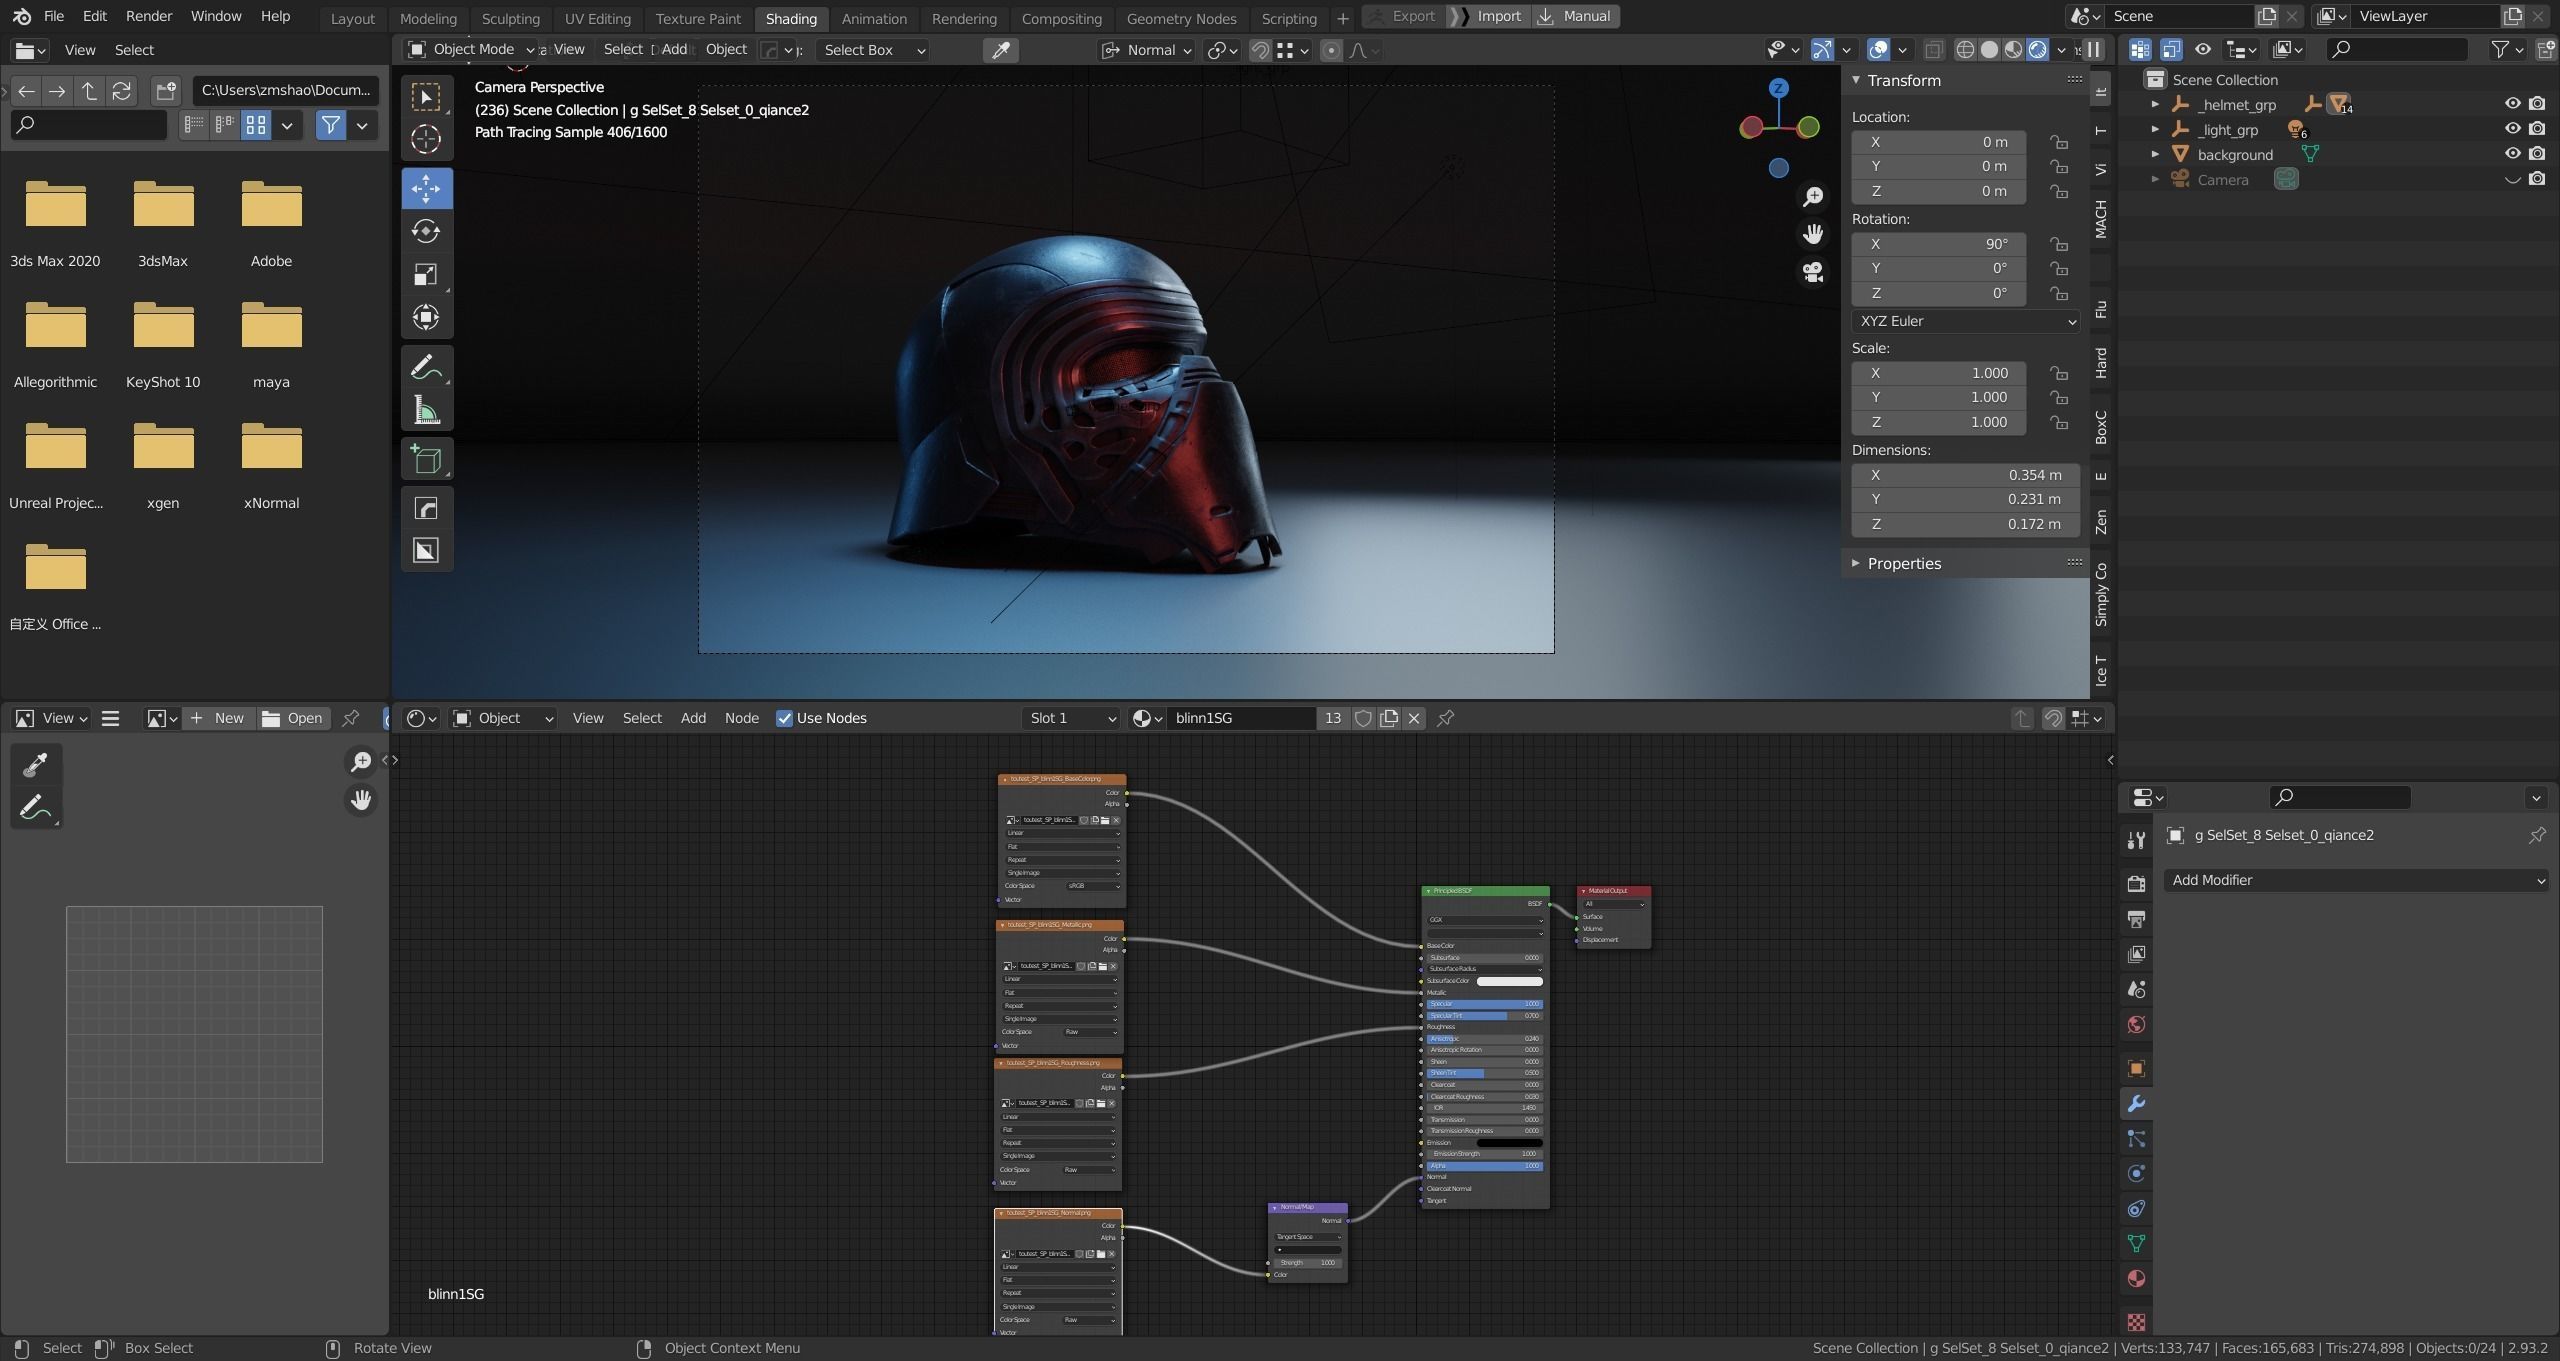The height and width of the screenshot is (1361, 2560).
Task: Click the Export button
Action: pyautogui.click(x=1403, y=16)
